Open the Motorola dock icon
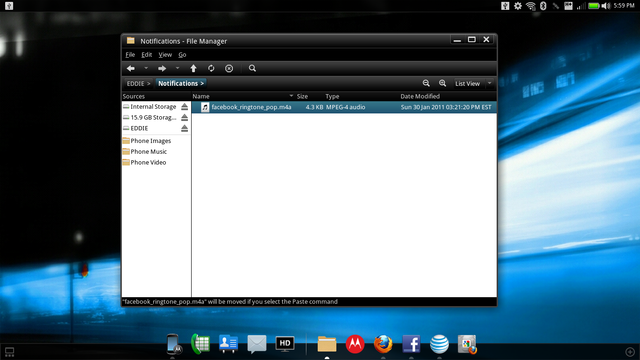This screenshot has height=360, width=640. pos(355,344)
